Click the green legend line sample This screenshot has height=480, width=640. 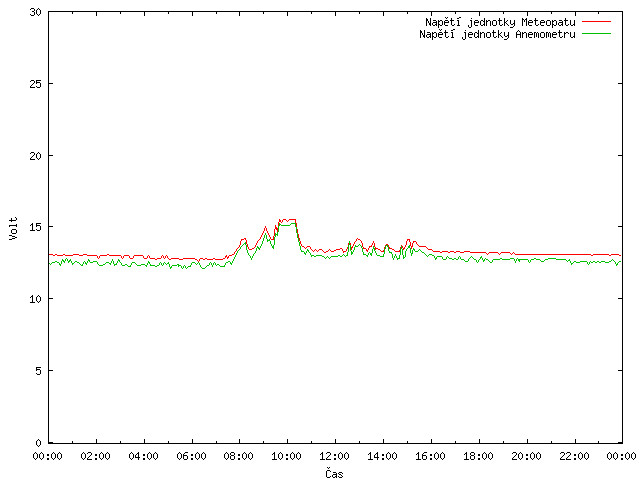[x=596, y=33]
